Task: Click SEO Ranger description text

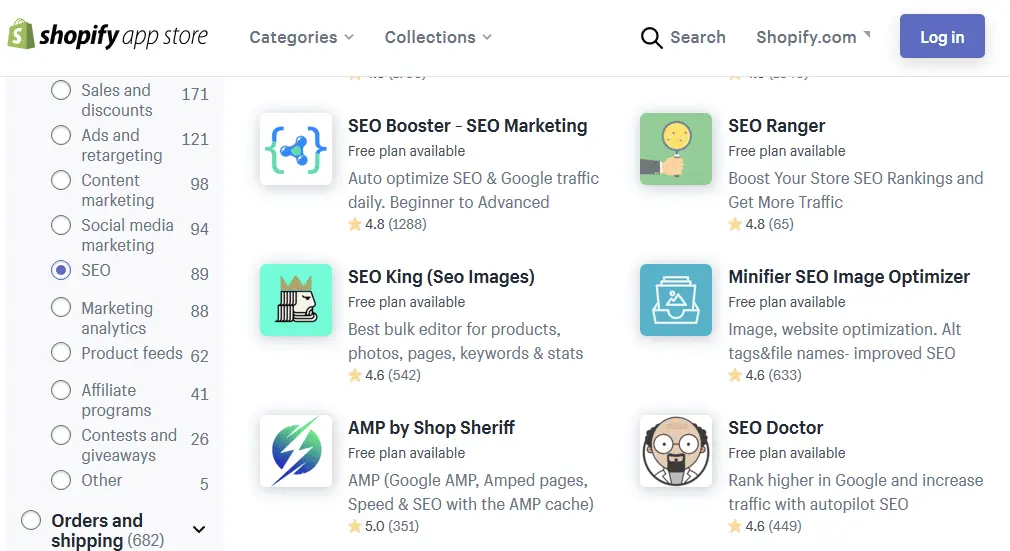Action: [x=855, y=190]
